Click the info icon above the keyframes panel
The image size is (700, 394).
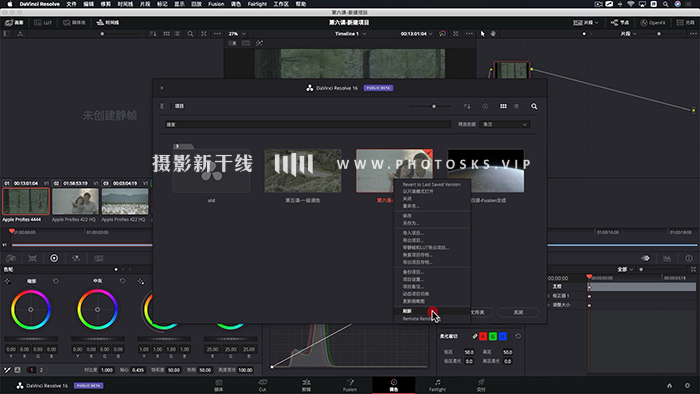(689, 258)
